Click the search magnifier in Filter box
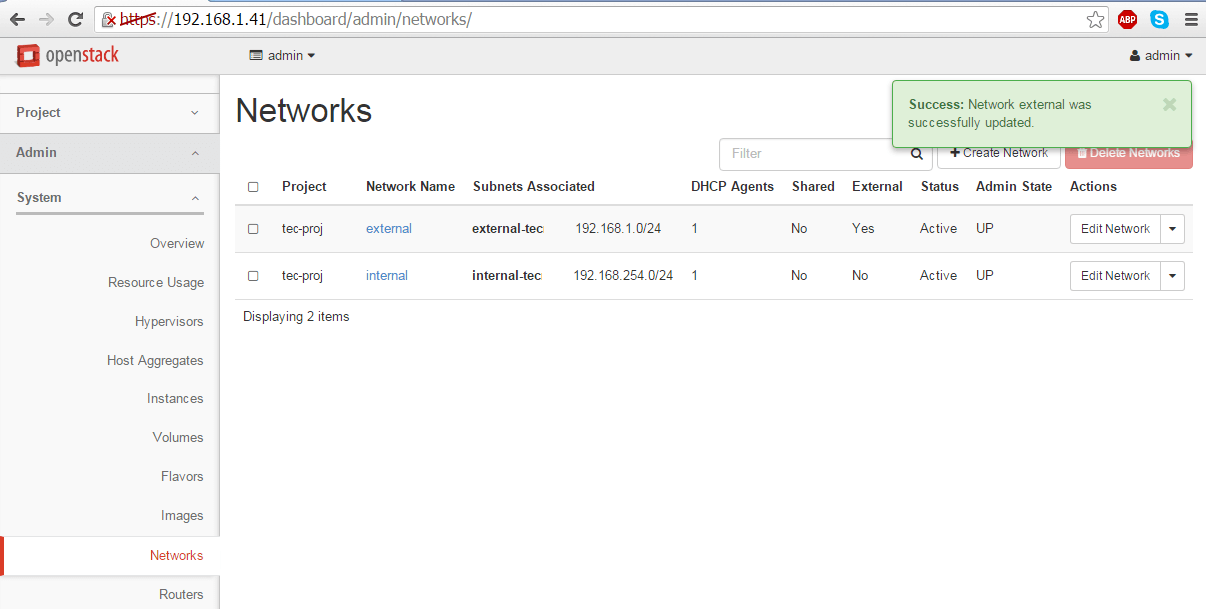Image resolution: width=1206 pixels, height=609 pixels. [916, 154]
